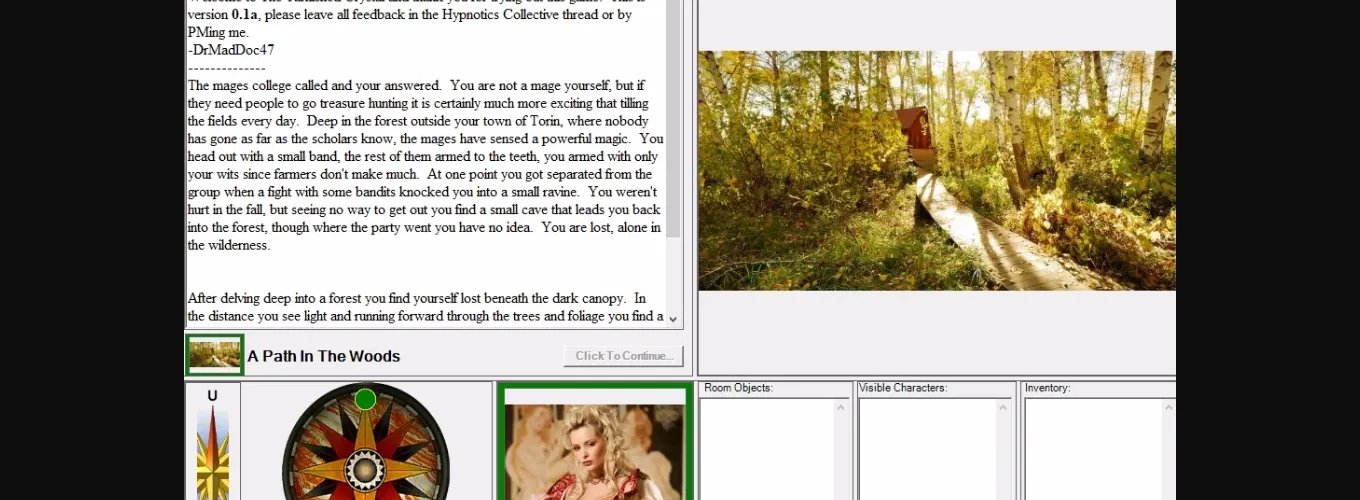
Task: Open the A Path In The Woods room thumbnail
Action: (214, 355)
